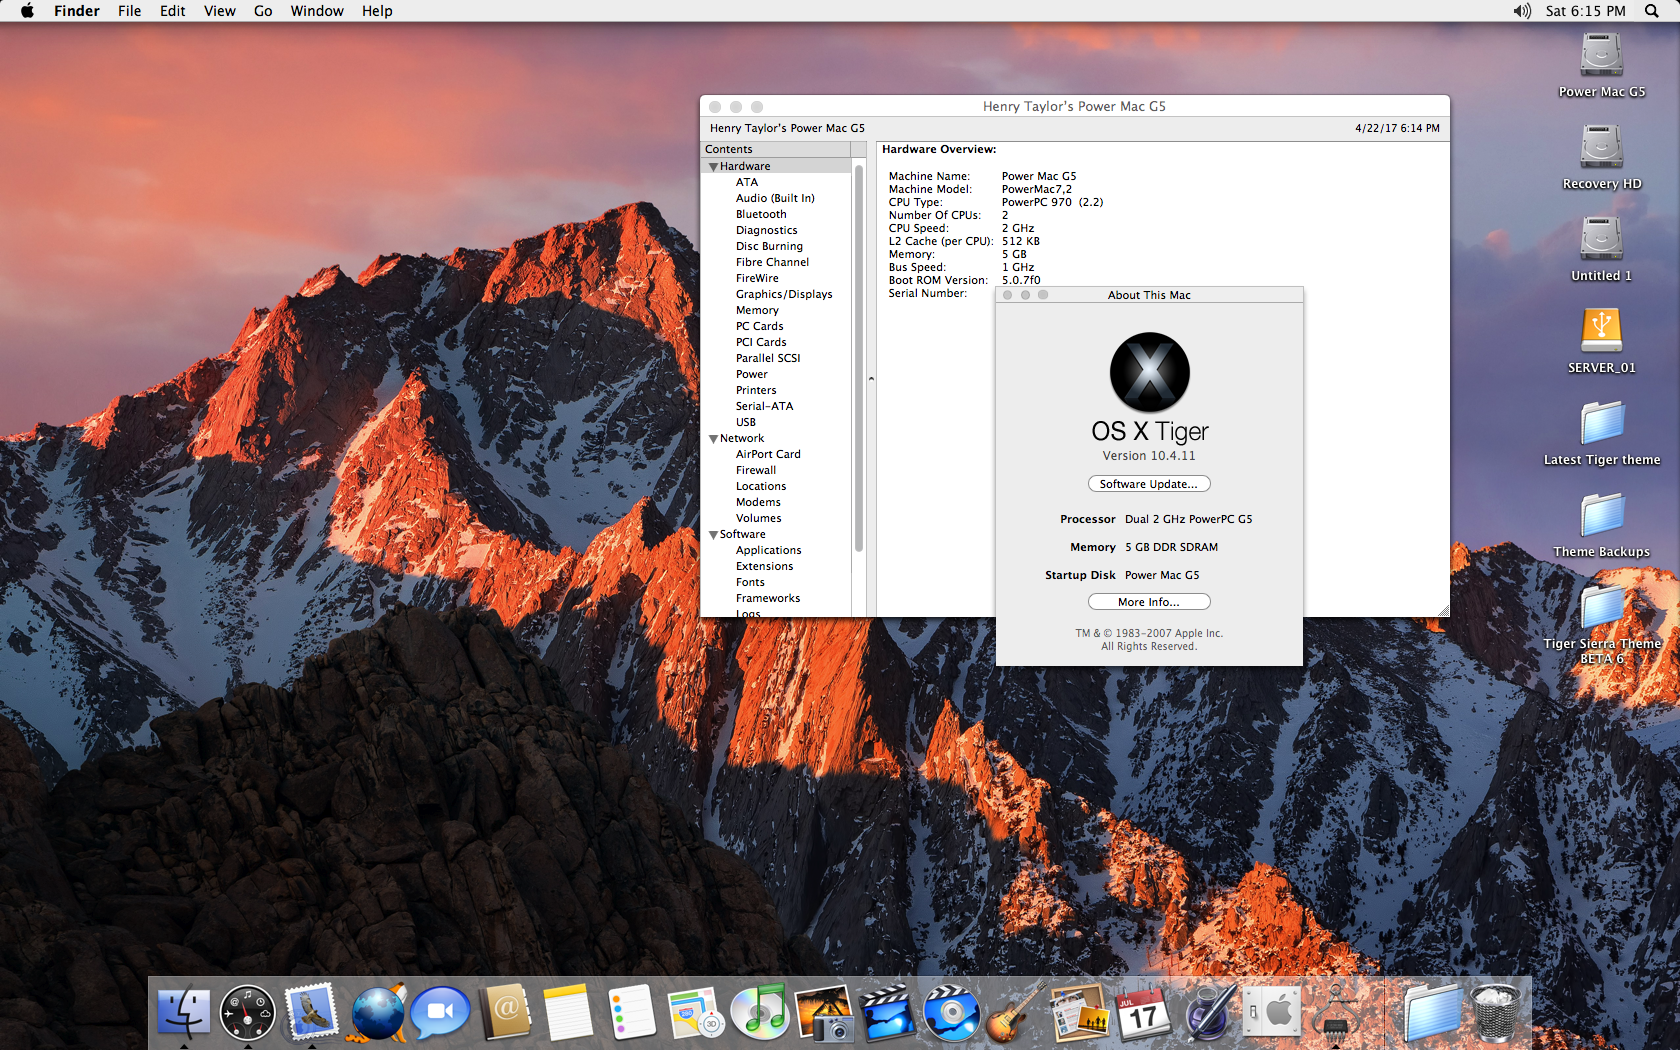
Task: Open the Help menu
Action: [377, 11]
